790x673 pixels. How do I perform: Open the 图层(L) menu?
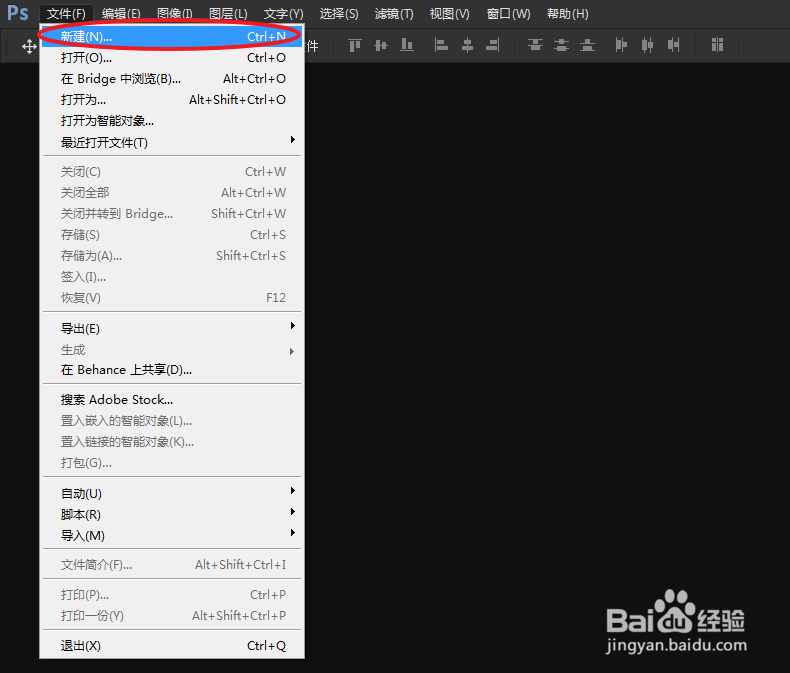[228, 14]
